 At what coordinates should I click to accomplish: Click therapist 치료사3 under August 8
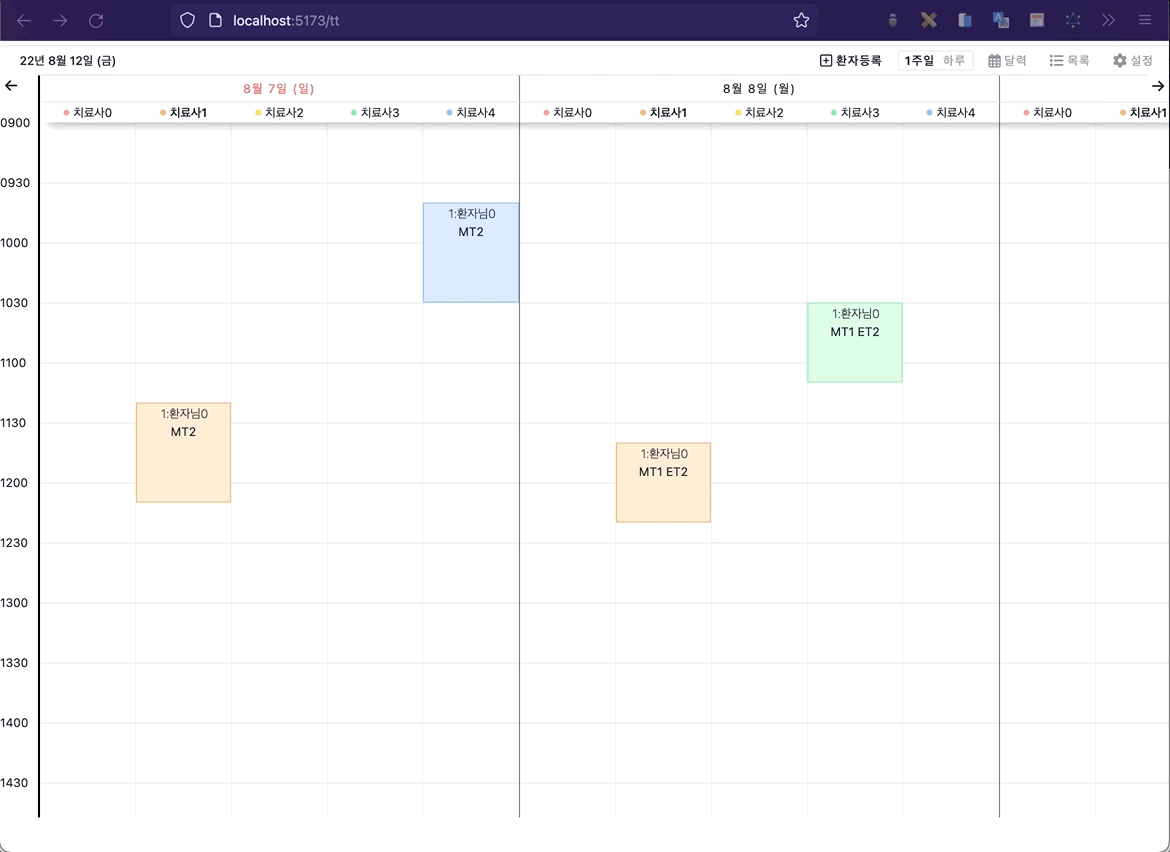pyautogui.click(x=862, y=112)
